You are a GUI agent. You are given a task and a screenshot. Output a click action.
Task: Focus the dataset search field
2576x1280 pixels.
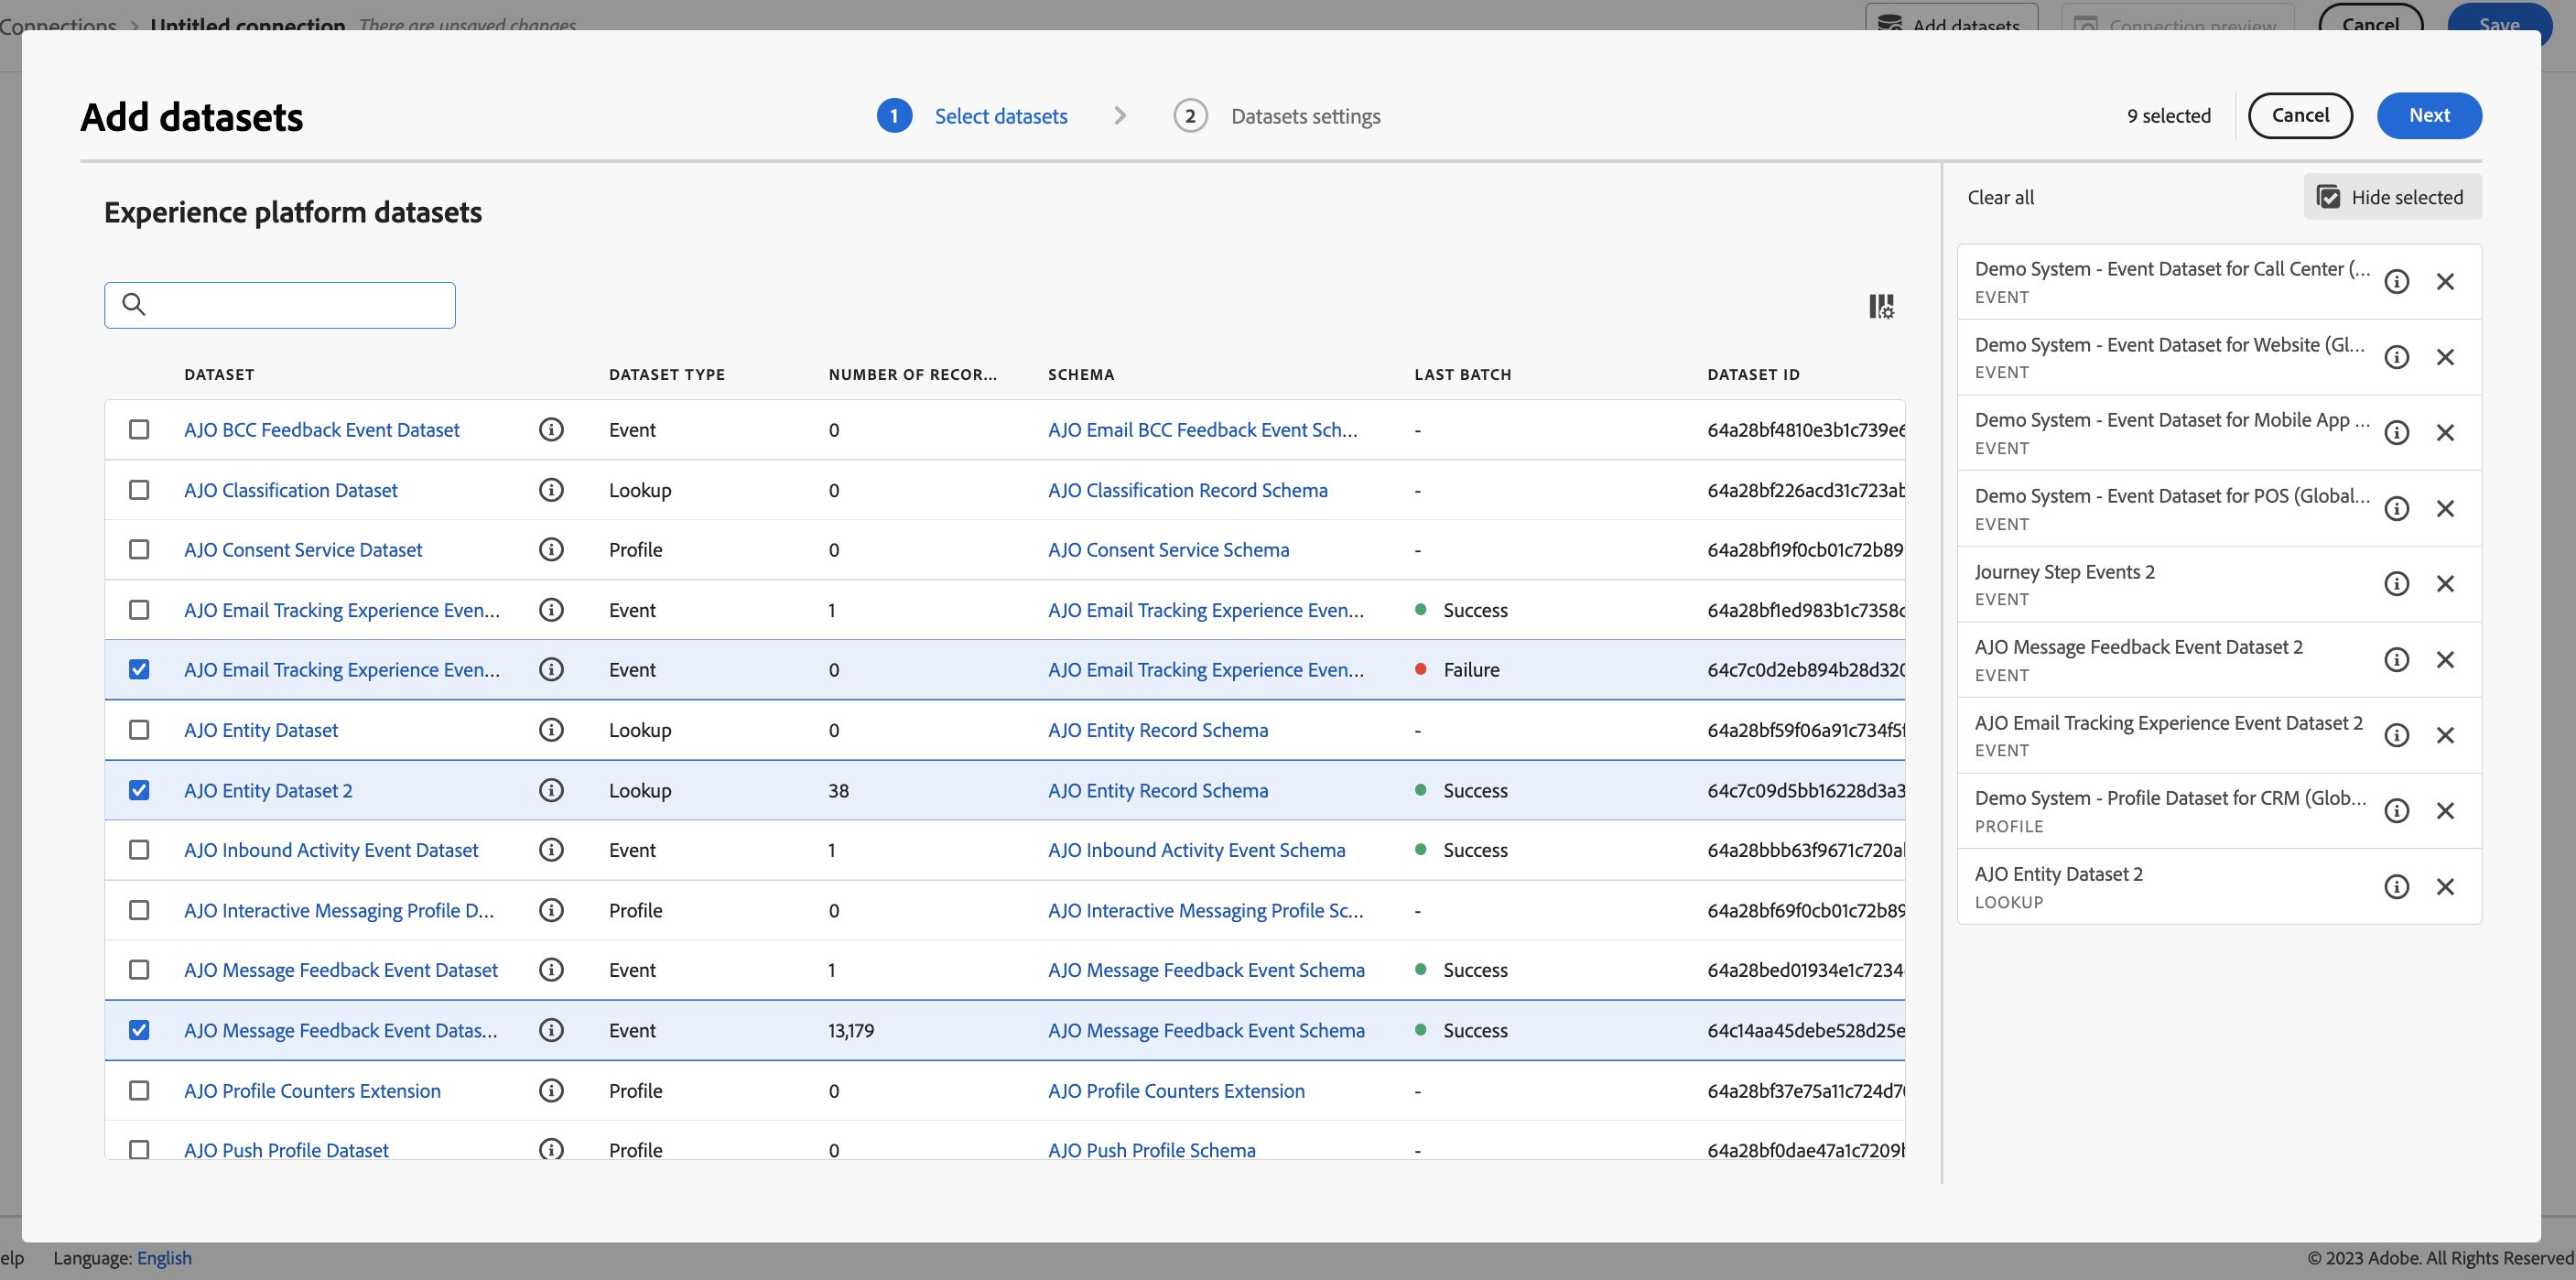280,305
